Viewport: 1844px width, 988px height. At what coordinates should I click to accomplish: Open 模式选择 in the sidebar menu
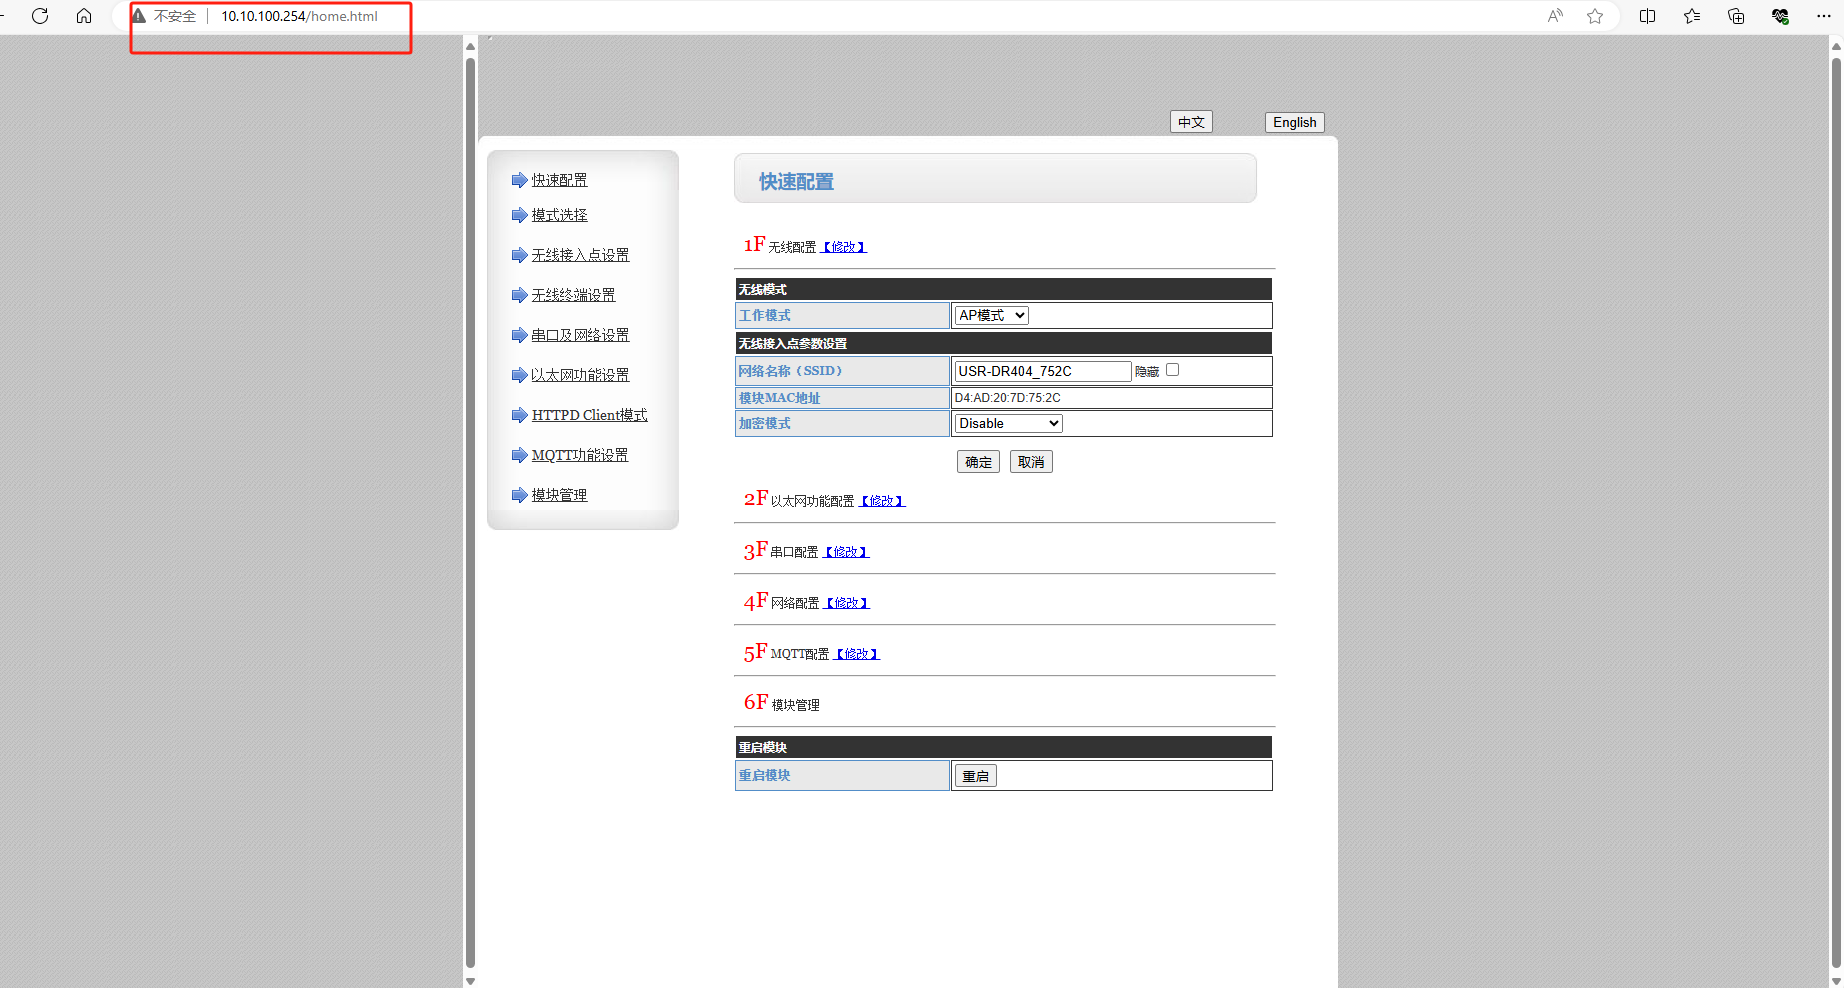pos(559,215)
